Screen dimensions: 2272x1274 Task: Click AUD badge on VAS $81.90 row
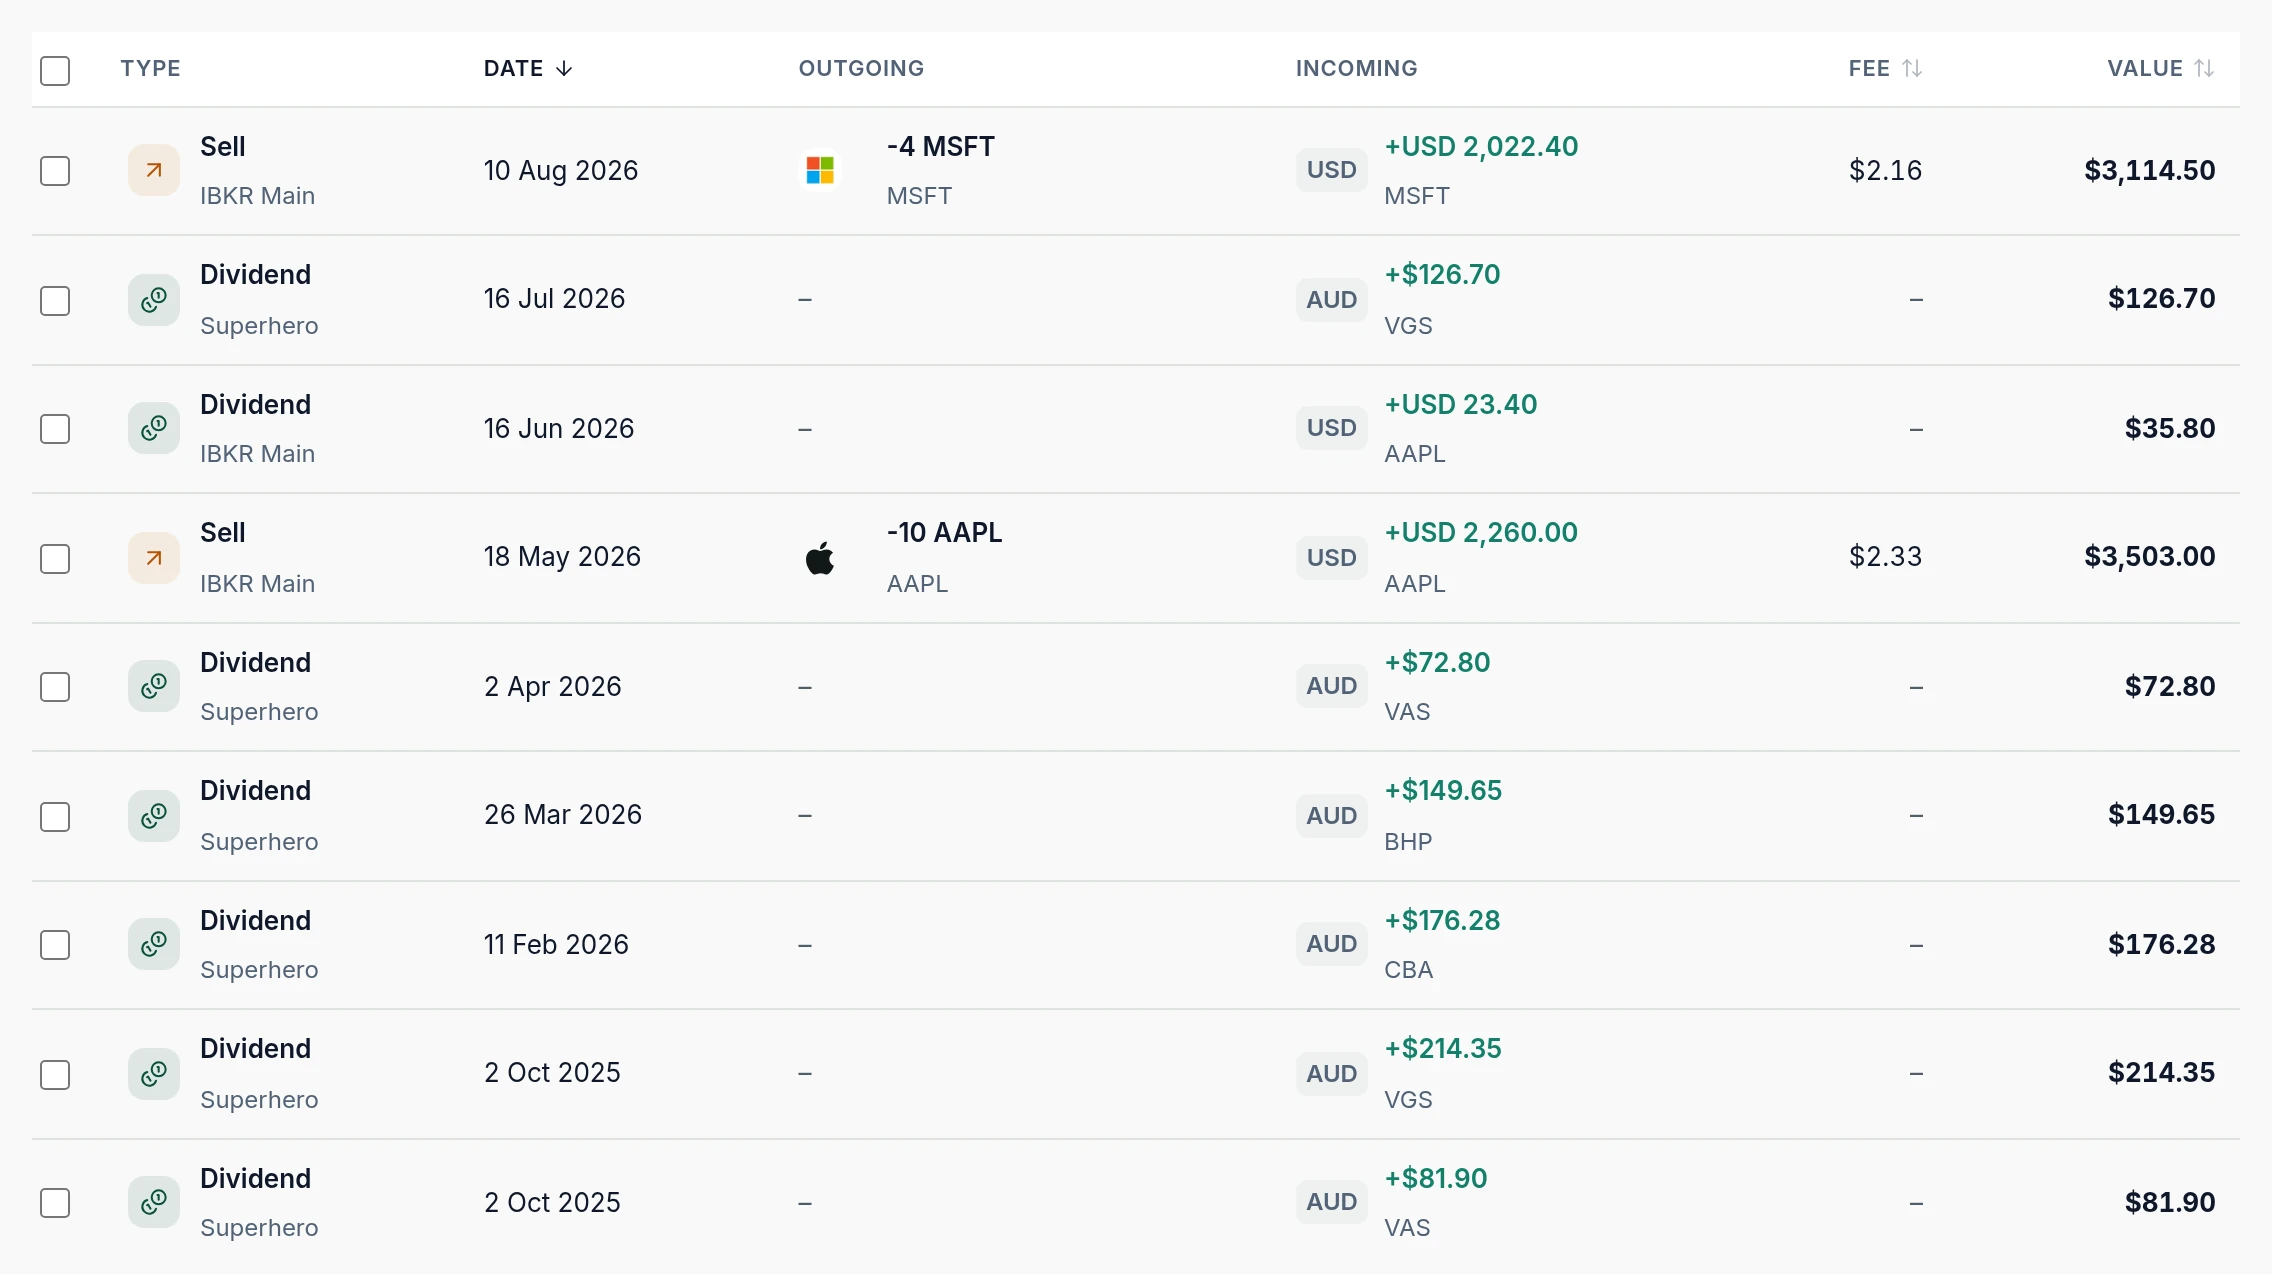coord(1332,1202)
